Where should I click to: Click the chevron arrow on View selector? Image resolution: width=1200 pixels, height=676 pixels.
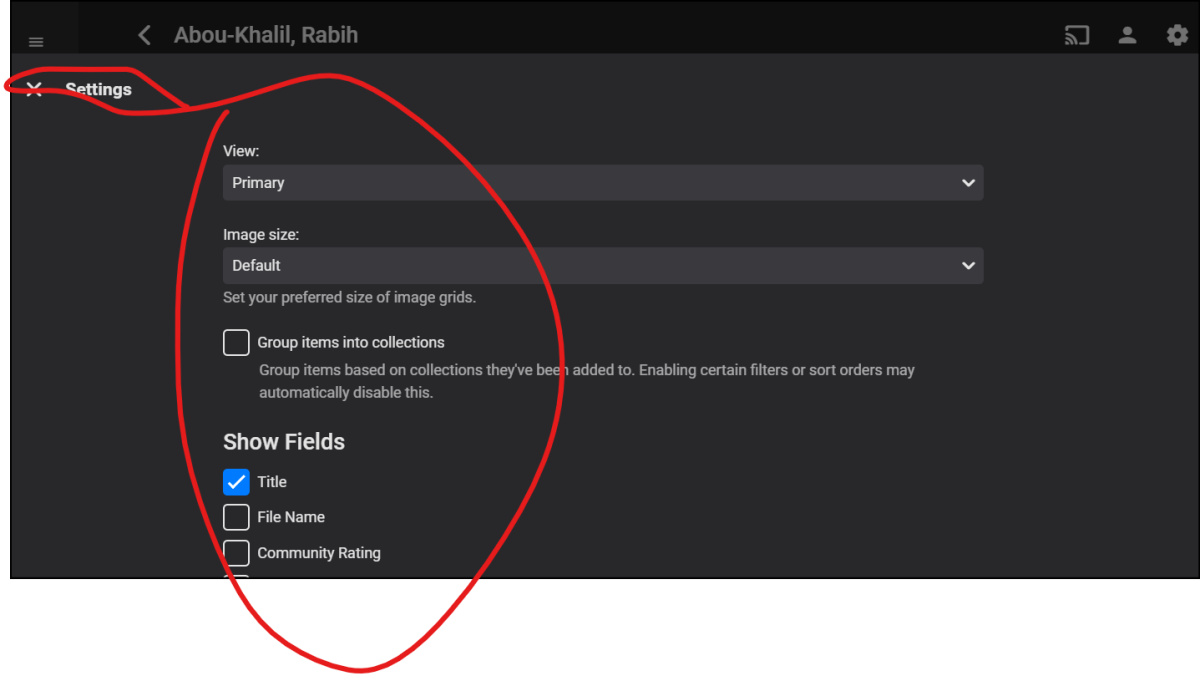coord(967,183)
